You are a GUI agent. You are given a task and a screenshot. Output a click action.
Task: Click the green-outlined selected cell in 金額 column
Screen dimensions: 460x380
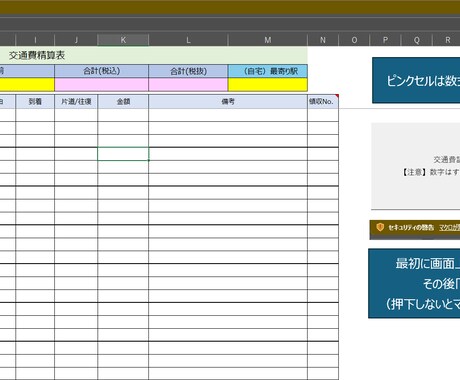click(x=123, y=154)
